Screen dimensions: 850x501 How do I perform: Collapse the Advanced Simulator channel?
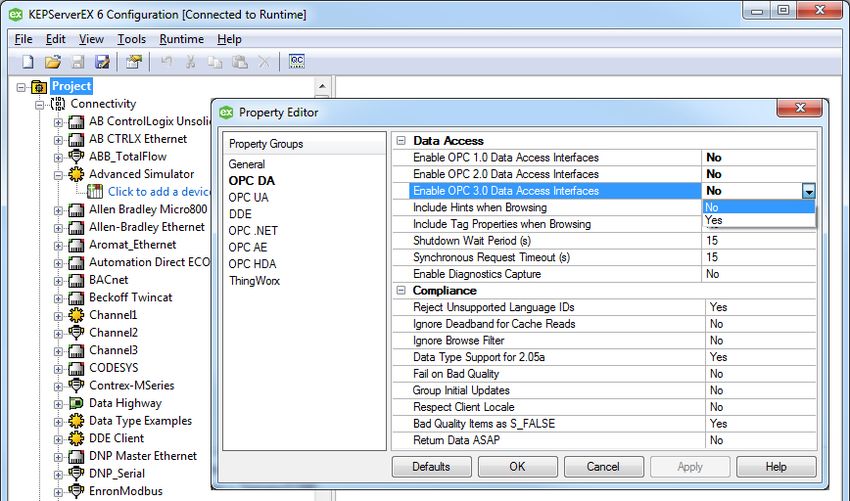tap(58, 175)
